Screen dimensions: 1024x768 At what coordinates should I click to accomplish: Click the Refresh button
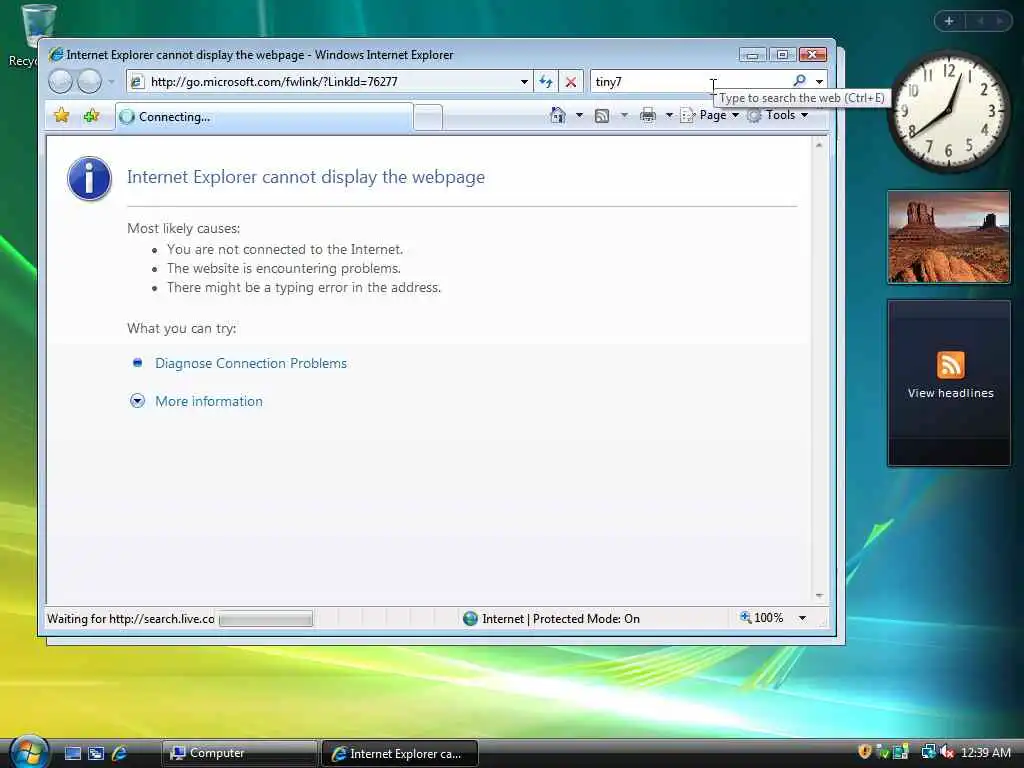[x=545, y=82]
